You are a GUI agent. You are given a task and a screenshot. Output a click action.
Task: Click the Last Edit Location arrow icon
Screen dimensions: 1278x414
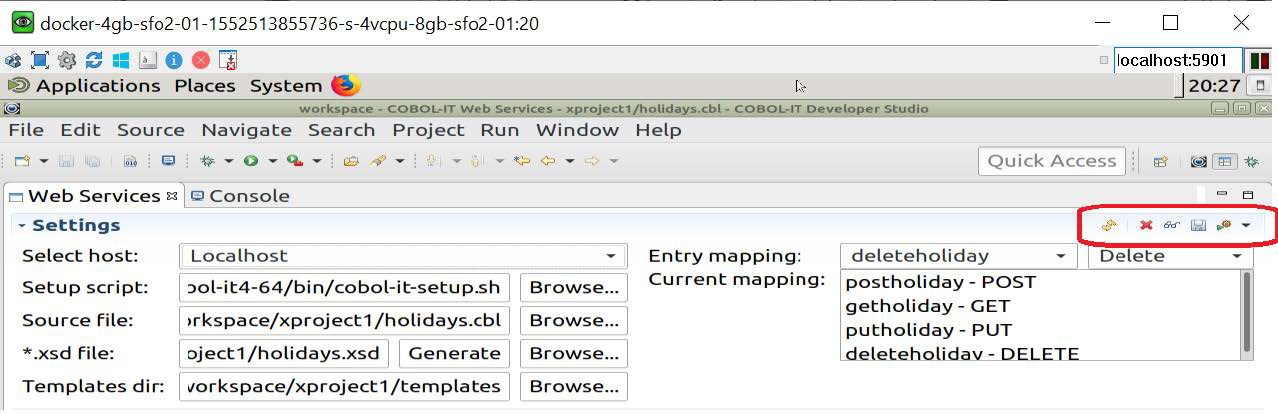point(522,160)
